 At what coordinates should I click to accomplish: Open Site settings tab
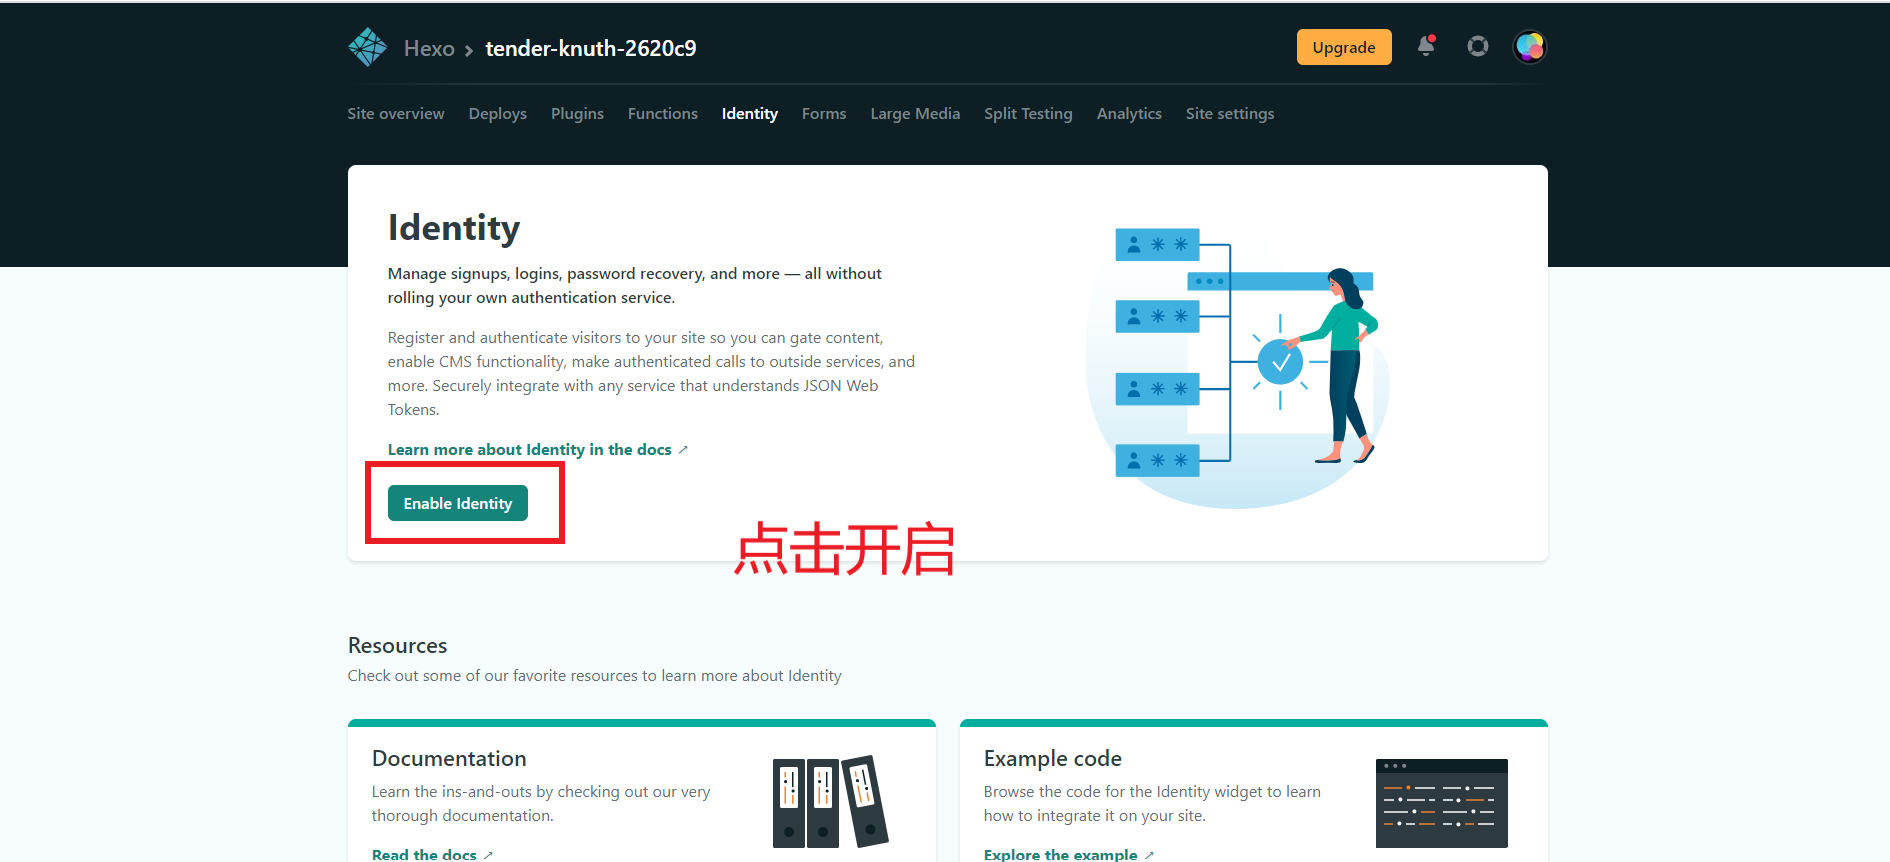tap(1230, 114)
